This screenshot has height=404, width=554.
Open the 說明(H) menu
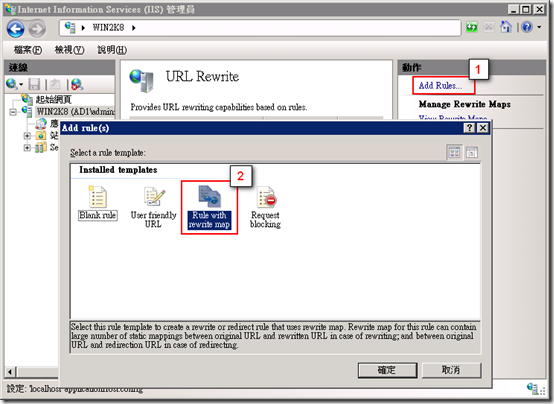point(112,50)
